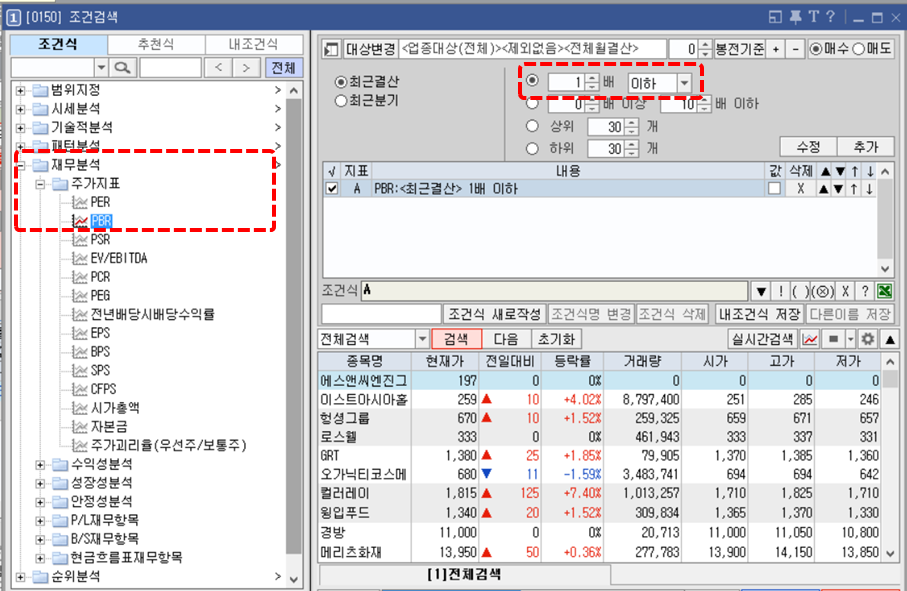The height and width of the screenshot is (591, 907).
Task: Click the X delete icon in condition row A
Action: click(801, 189)
